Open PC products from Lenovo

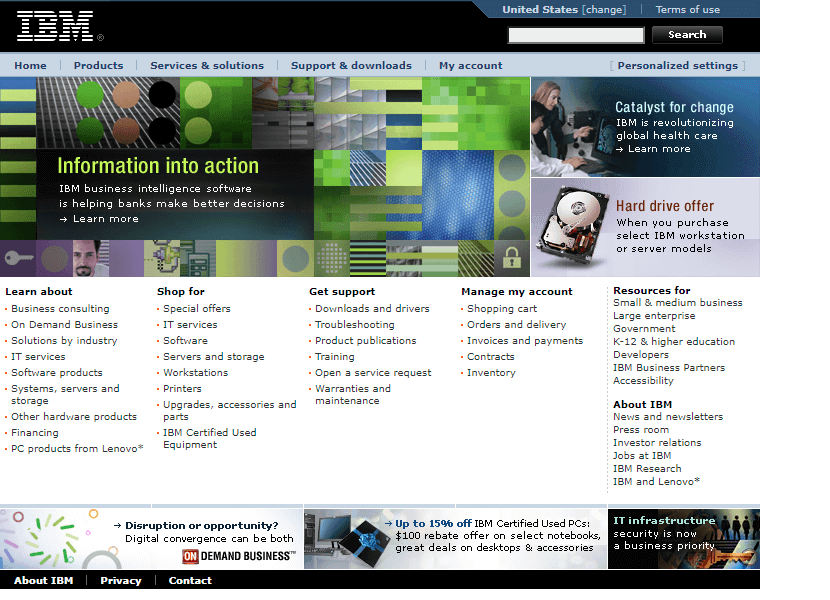click(77, 448)
